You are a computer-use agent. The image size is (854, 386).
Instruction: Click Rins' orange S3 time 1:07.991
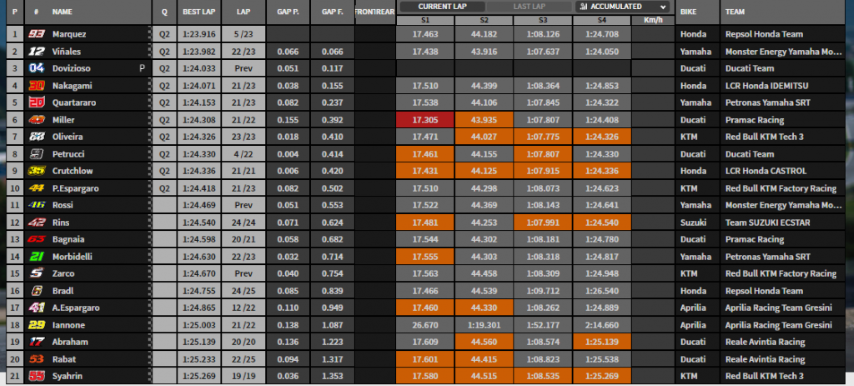pos(542,223)
